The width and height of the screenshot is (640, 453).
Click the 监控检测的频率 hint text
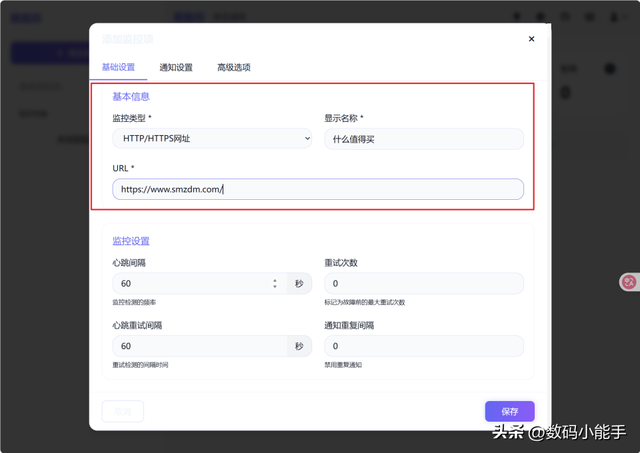pyautogui.click(x=134, y=302)
